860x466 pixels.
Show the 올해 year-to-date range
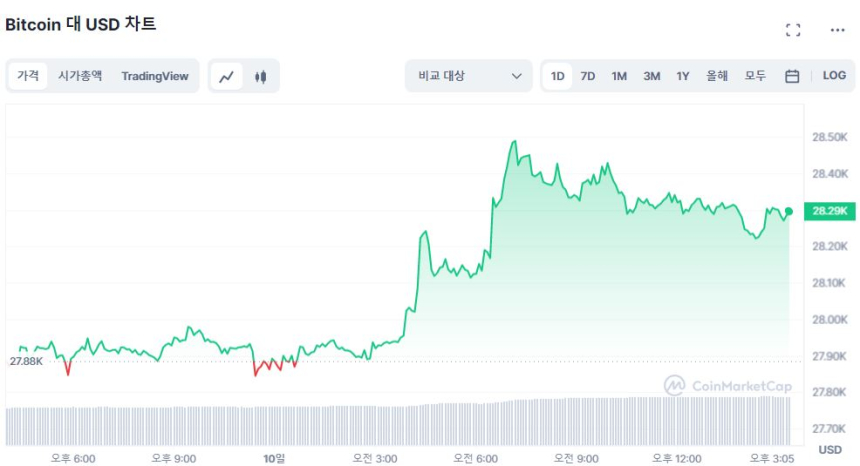(x=717, y=76)
